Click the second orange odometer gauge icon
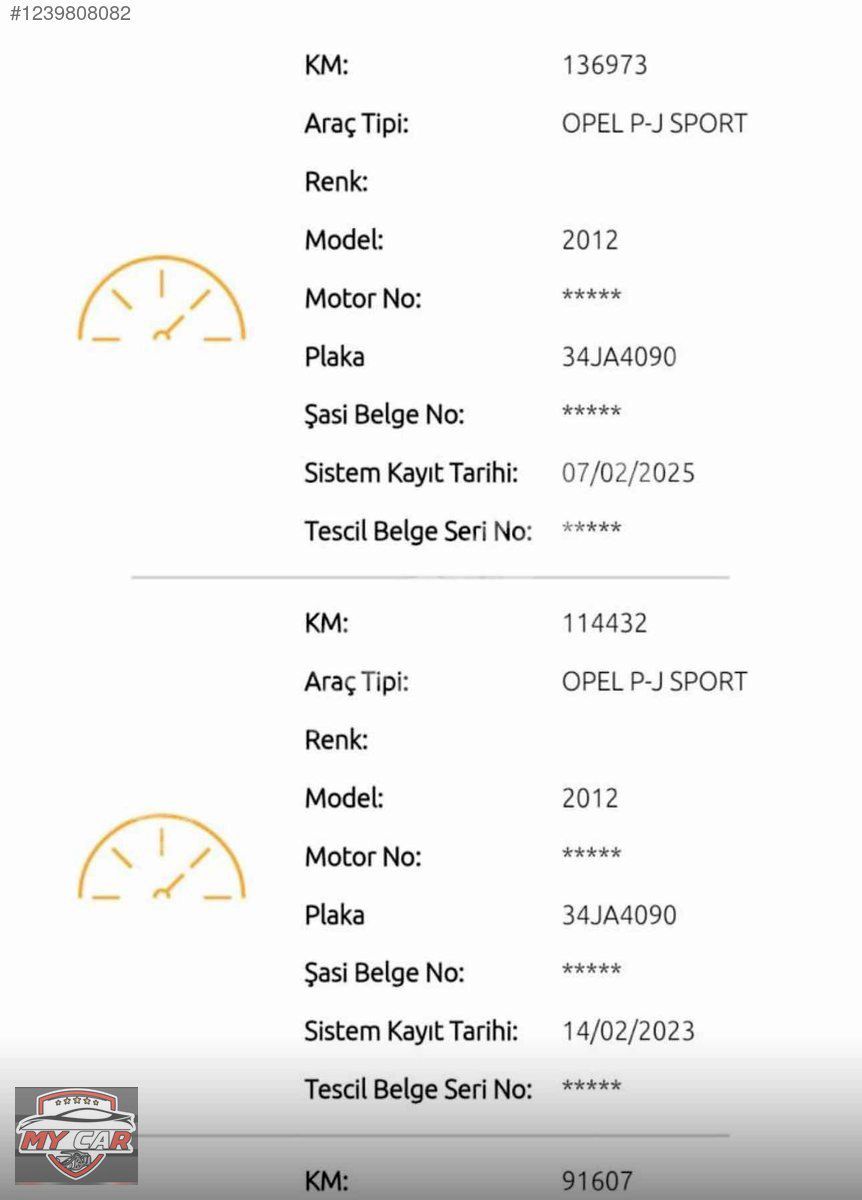862x1200 pixels. [x=162, y=856]
